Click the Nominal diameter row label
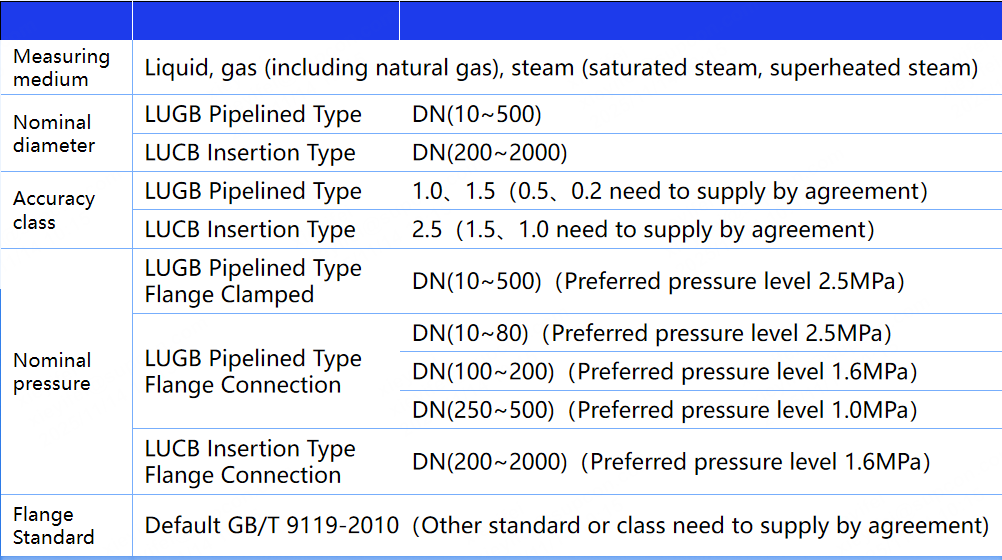Screen dimensions: 1002x560 (x=54, y=134)
